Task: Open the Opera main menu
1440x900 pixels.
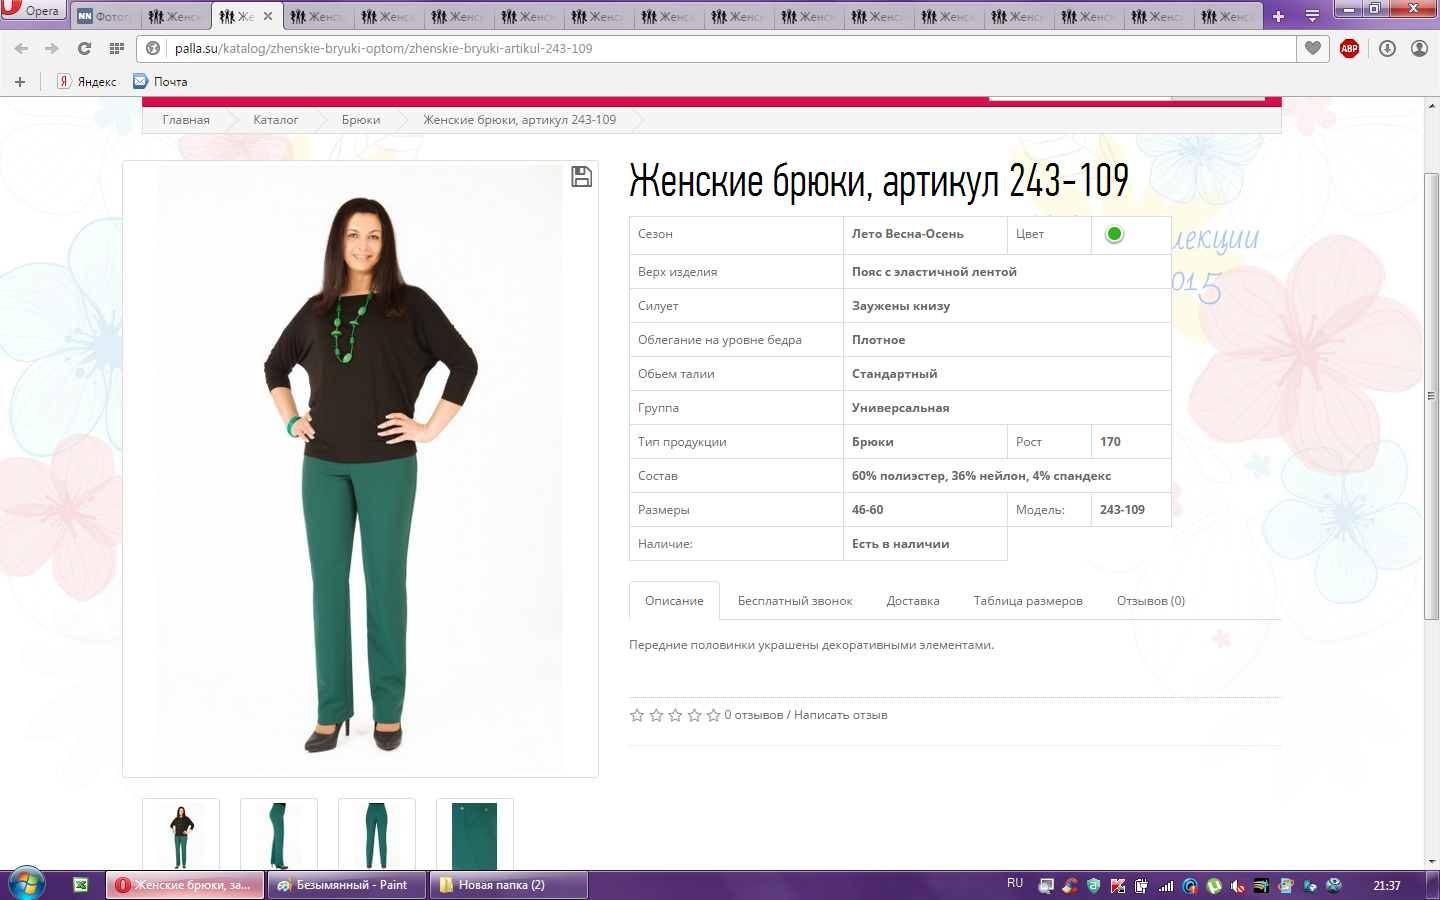Action: coord(32,11)
